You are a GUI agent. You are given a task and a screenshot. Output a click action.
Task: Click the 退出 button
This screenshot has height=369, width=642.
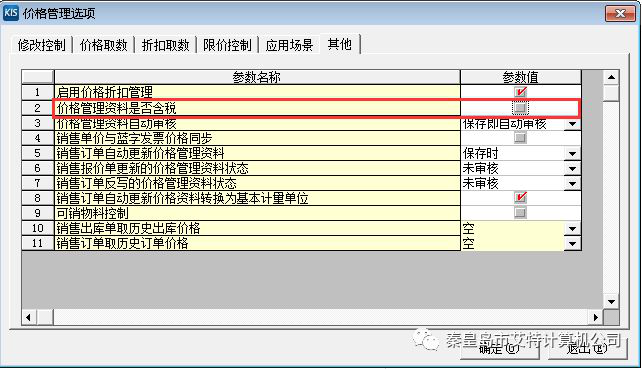(587, 349)
